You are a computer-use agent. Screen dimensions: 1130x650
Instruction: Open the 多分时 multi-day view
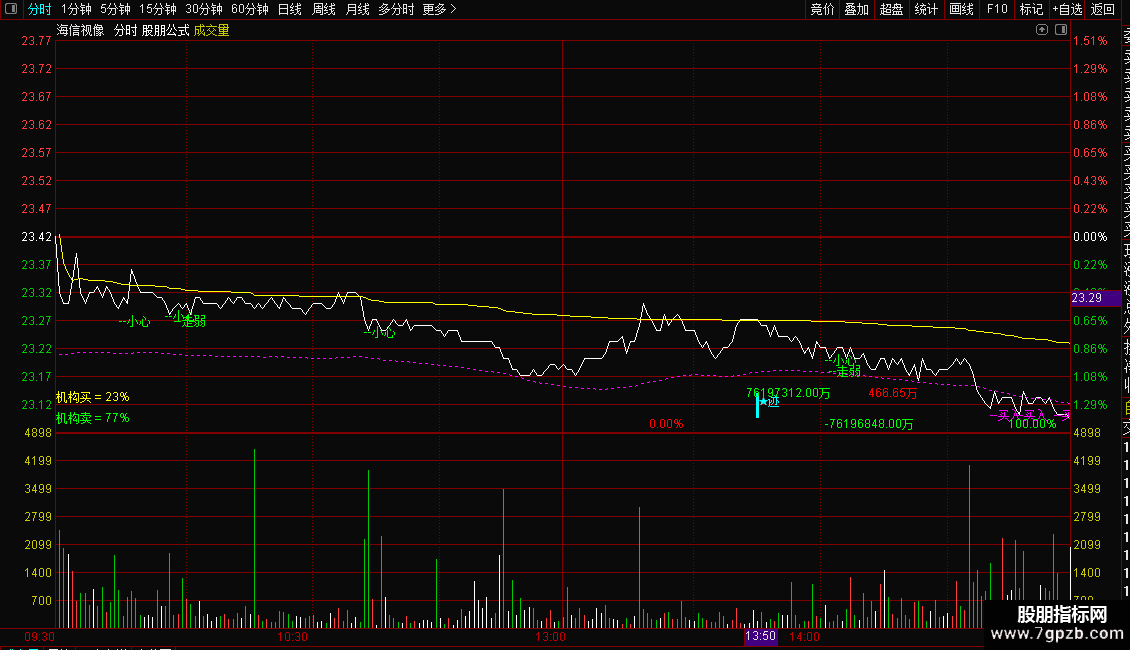396,9
